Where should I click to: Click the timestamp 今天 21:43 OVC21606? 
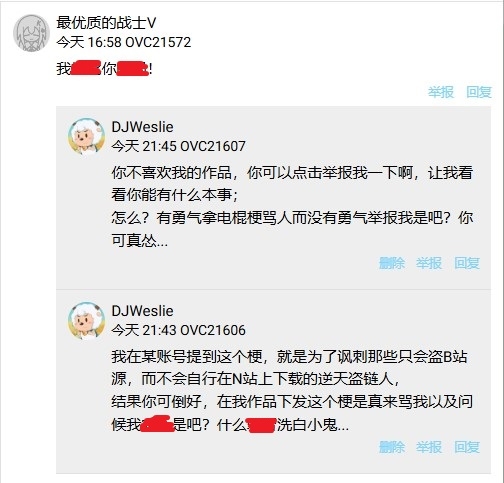[x=178, y=330]
